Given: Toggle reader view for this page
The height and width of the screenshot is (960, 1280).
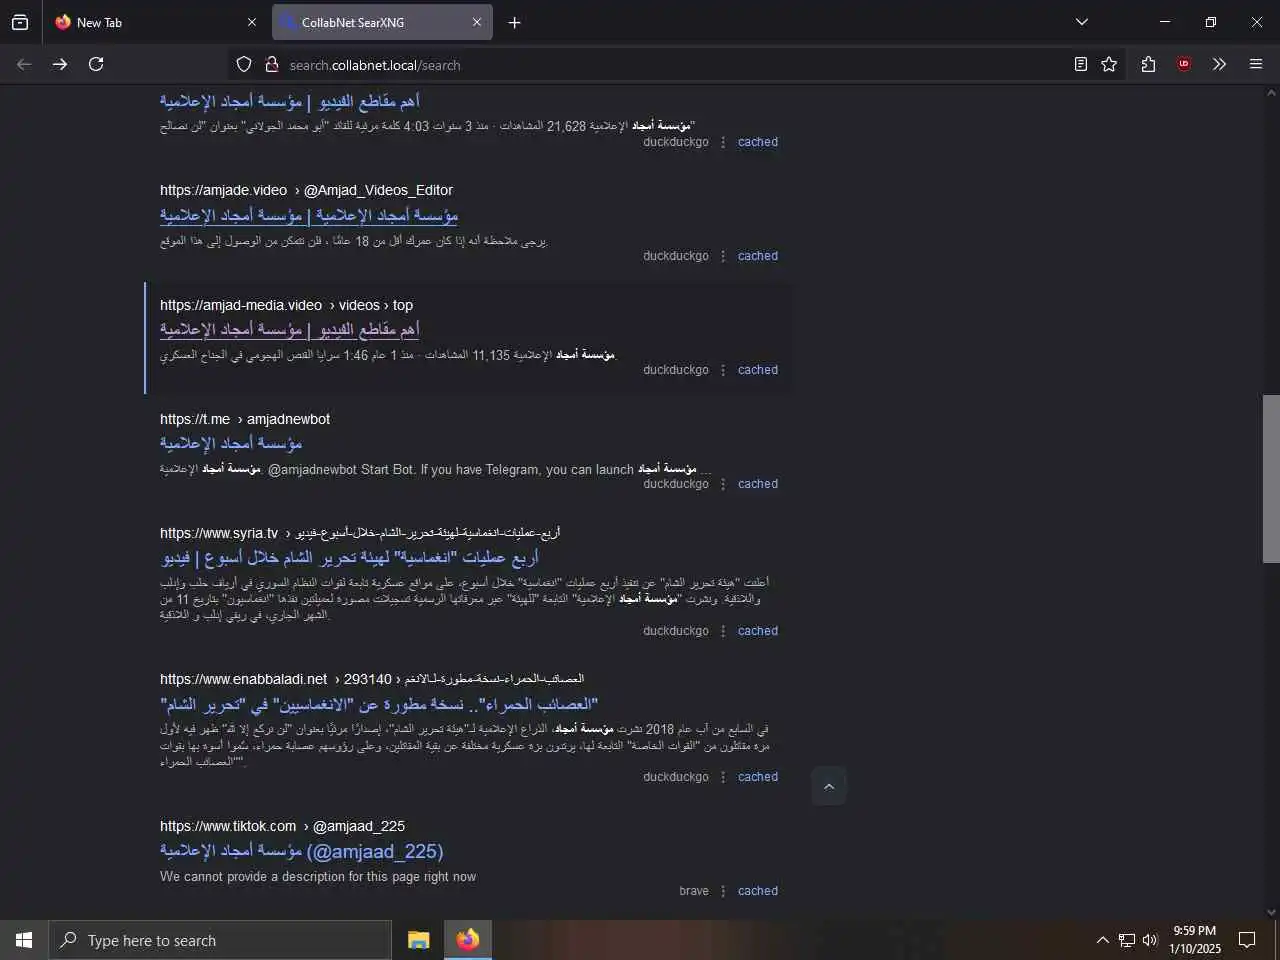Looking at the screenshot, I should tap(1081, 64).
